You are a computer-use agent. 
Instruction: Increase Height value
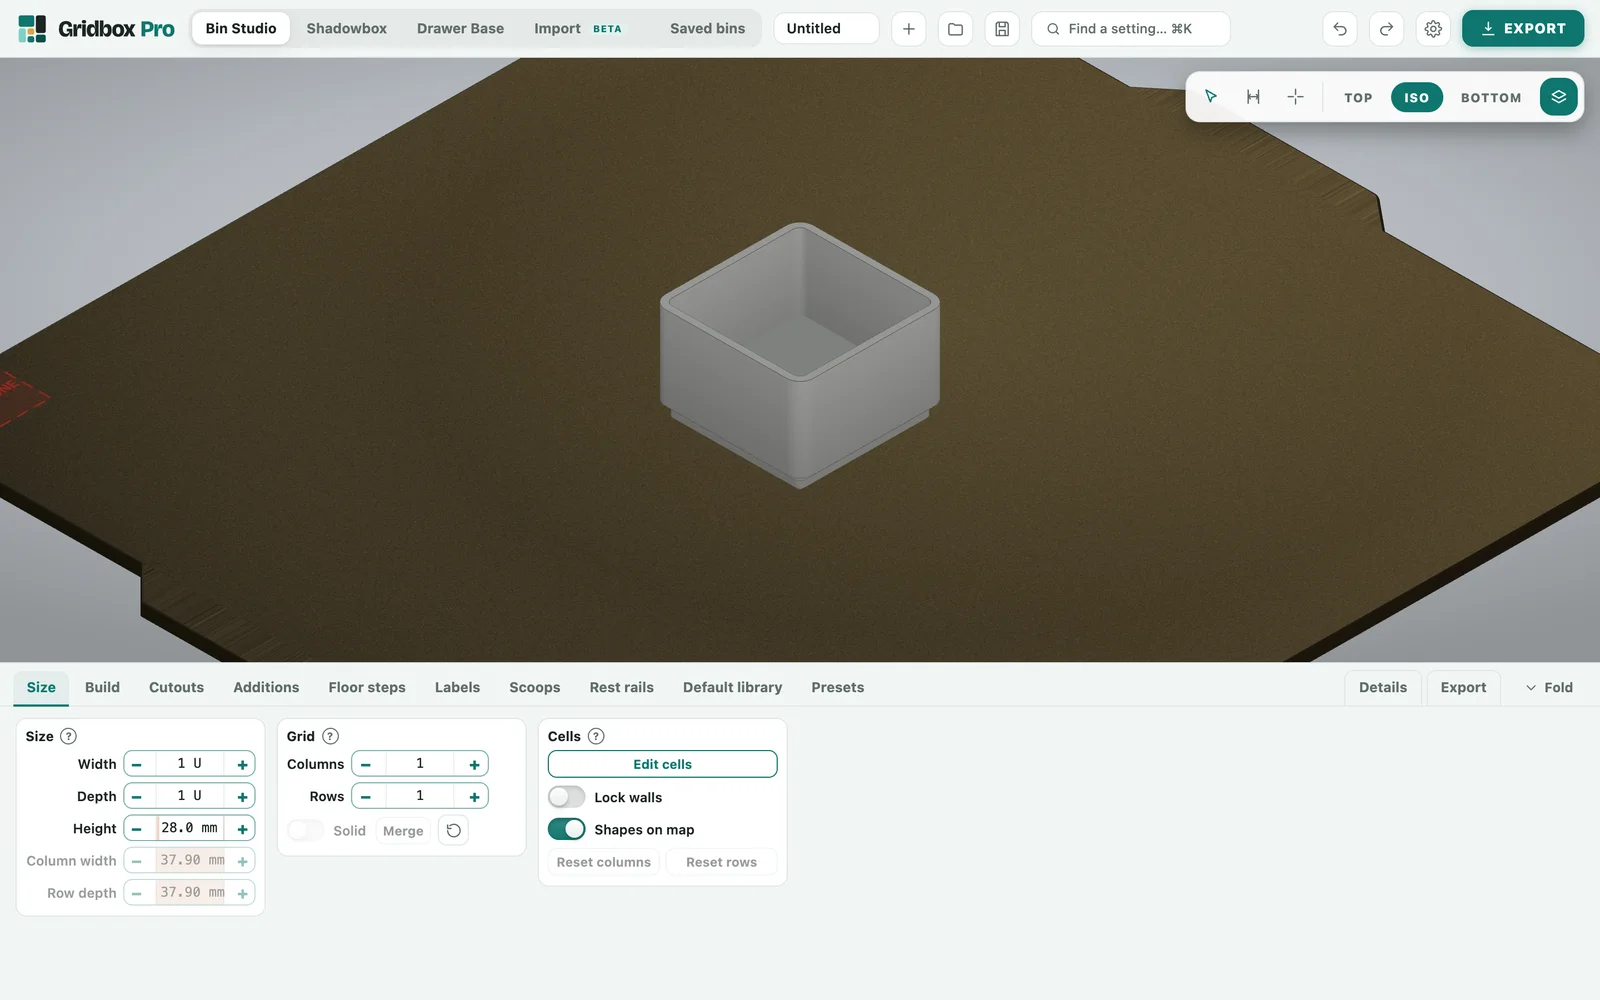pos(242,828)
